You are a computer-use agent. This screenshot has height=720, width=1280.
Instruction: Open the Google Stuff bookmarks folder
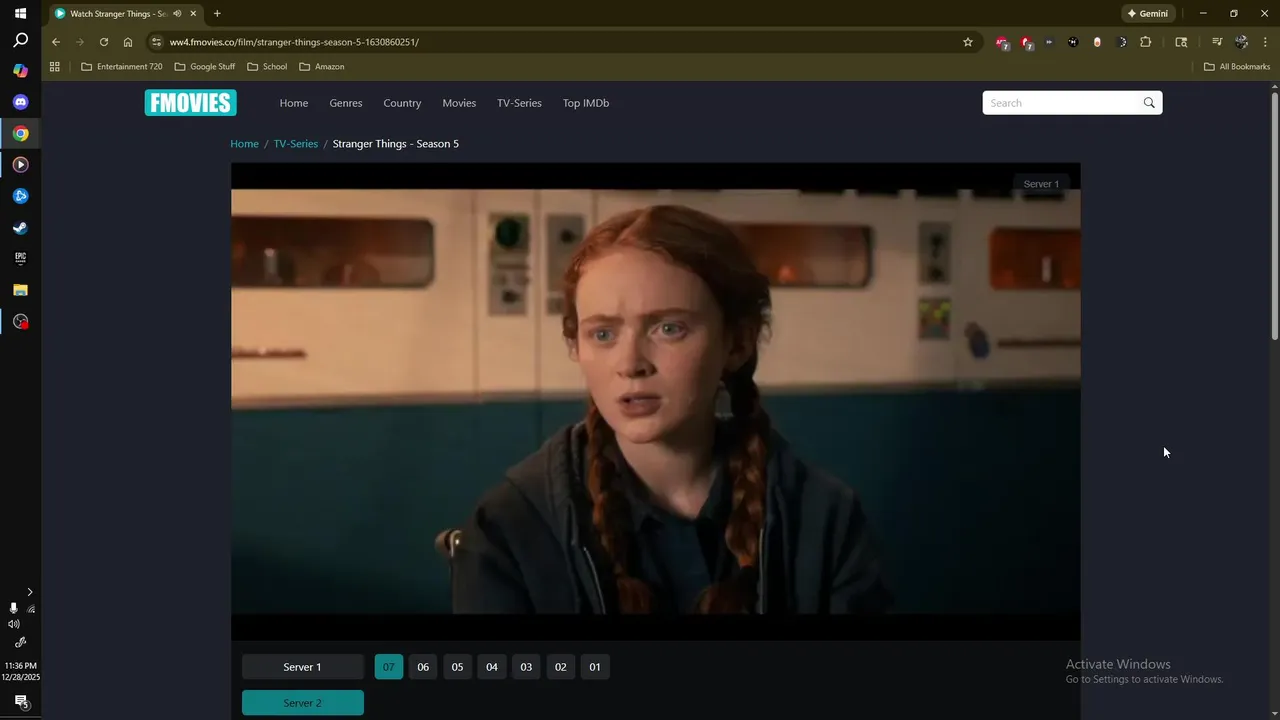click(x=205, y=67)
